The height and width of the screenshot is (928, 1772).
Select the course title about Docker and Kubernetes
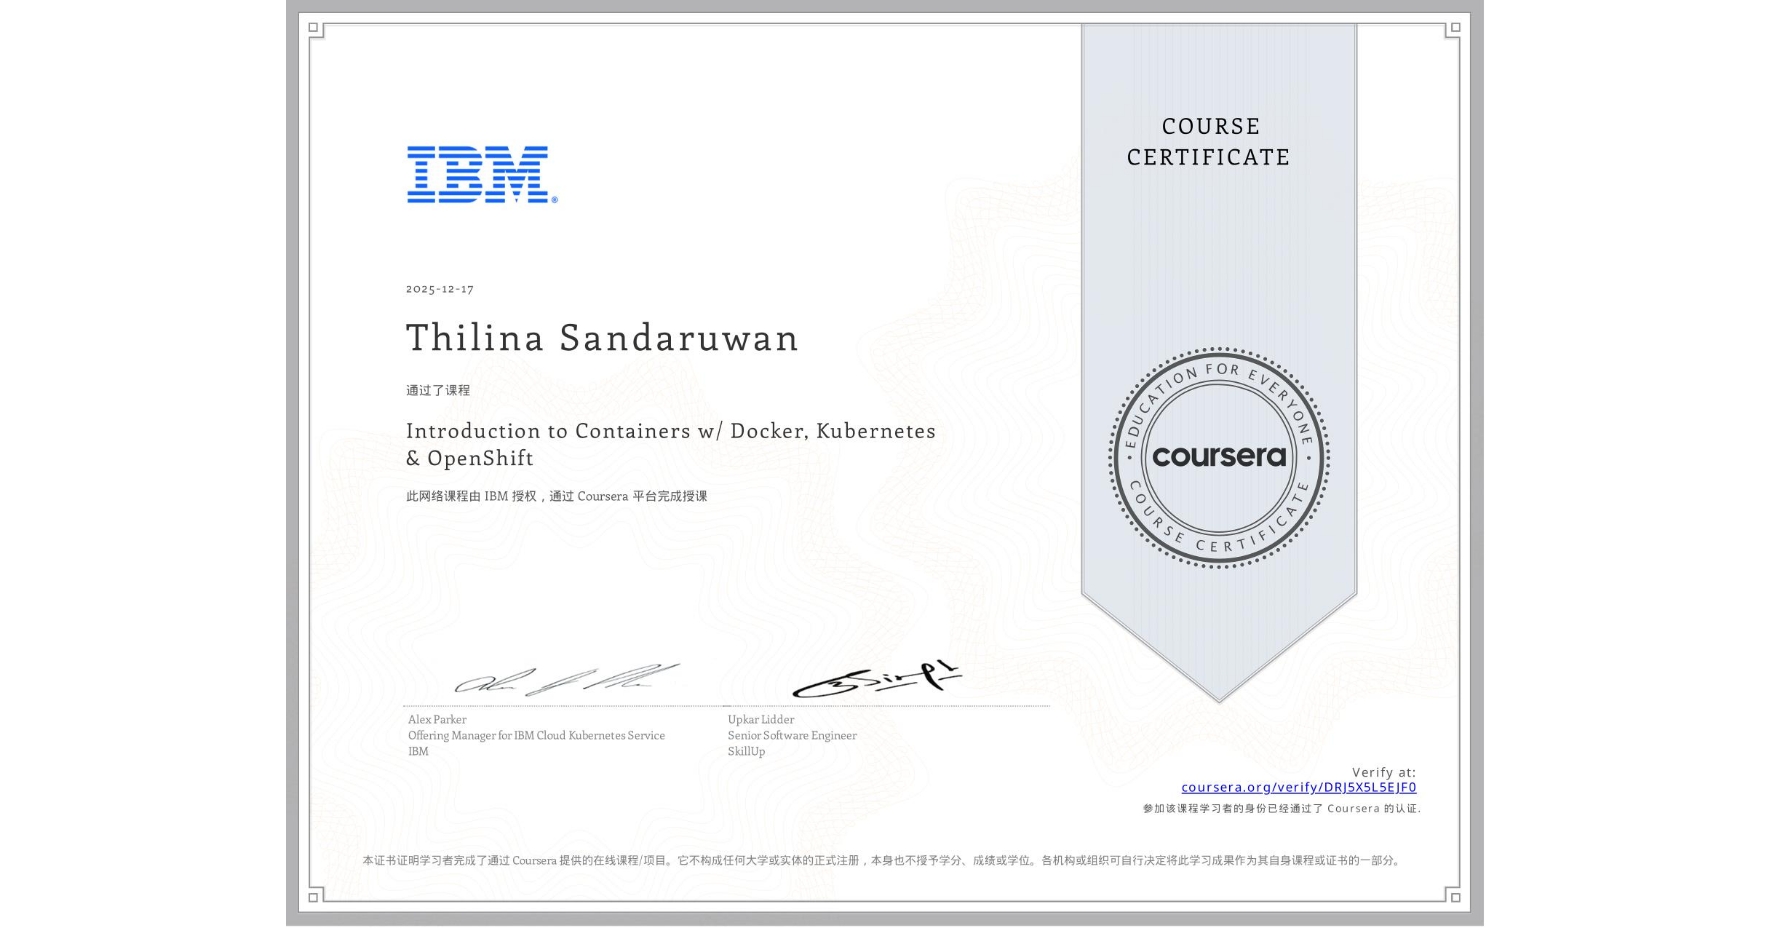point(670,444)
